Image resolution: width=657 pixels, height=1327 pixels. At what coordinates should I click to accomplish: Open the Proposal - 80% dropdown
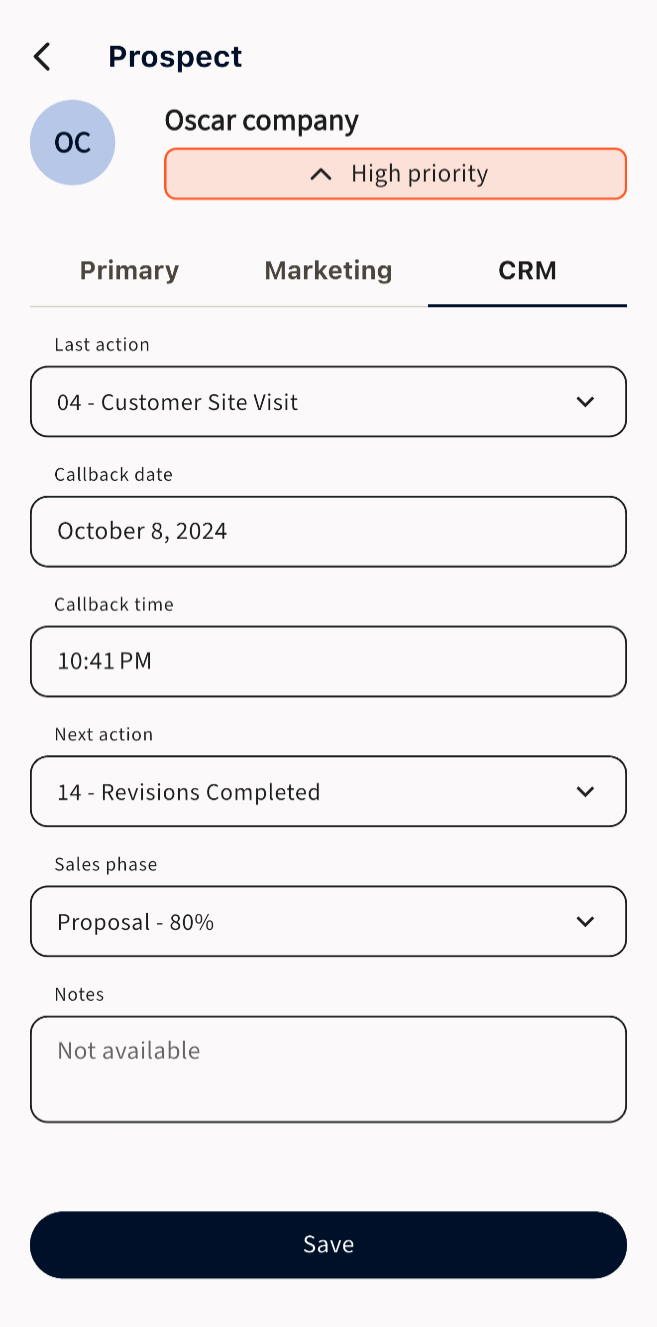click(x=328, y=922)
